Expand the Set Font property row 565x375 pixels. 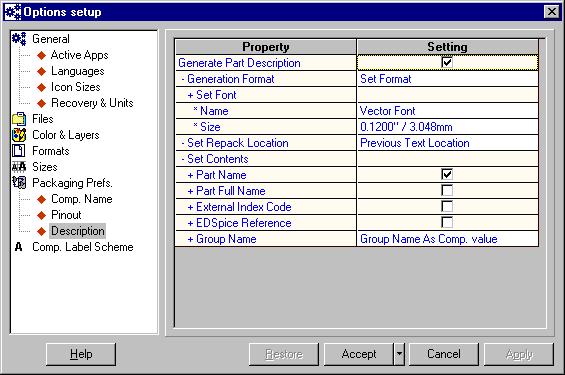pyautogui.click(x=191, y=95)
